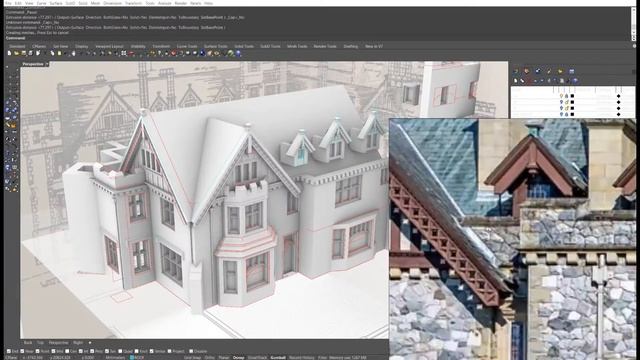Open the Surface menu

tap(56, 3)
